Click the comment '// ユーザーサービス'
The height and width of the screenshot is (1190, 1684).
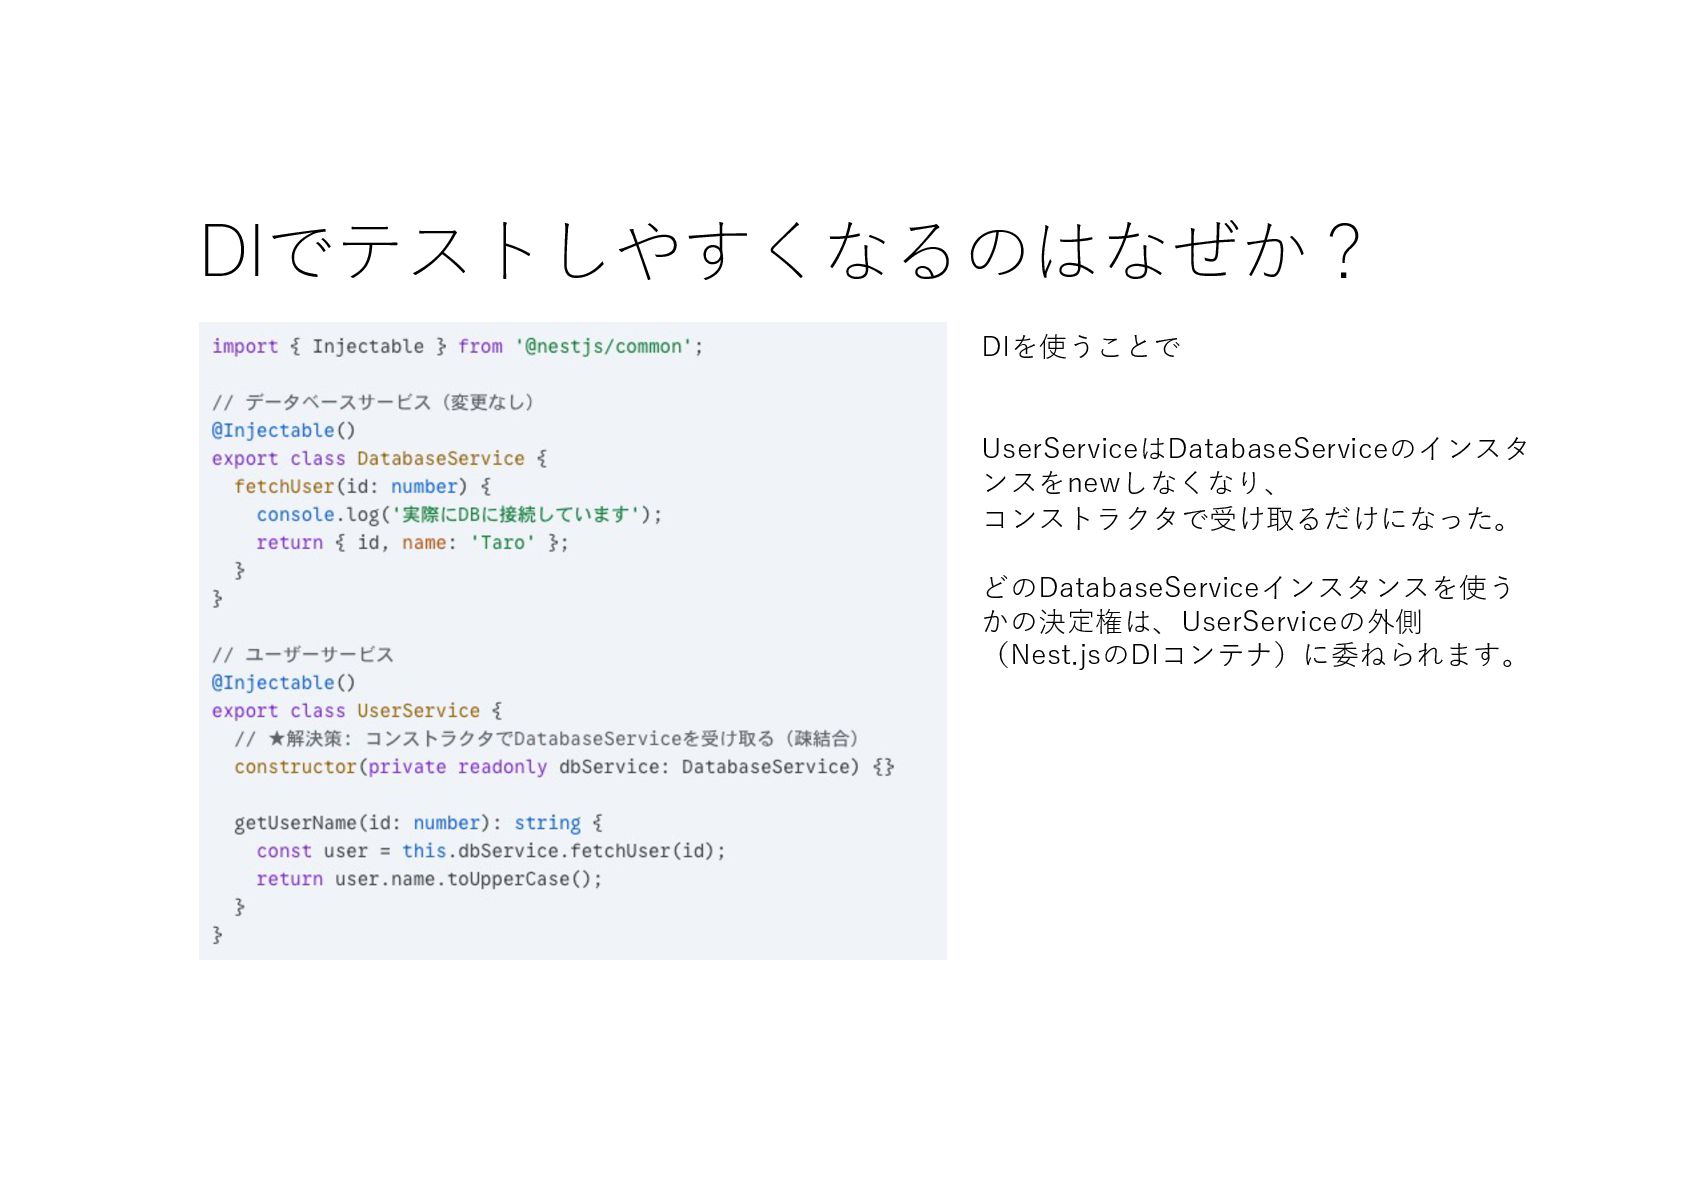pos(302,654)
